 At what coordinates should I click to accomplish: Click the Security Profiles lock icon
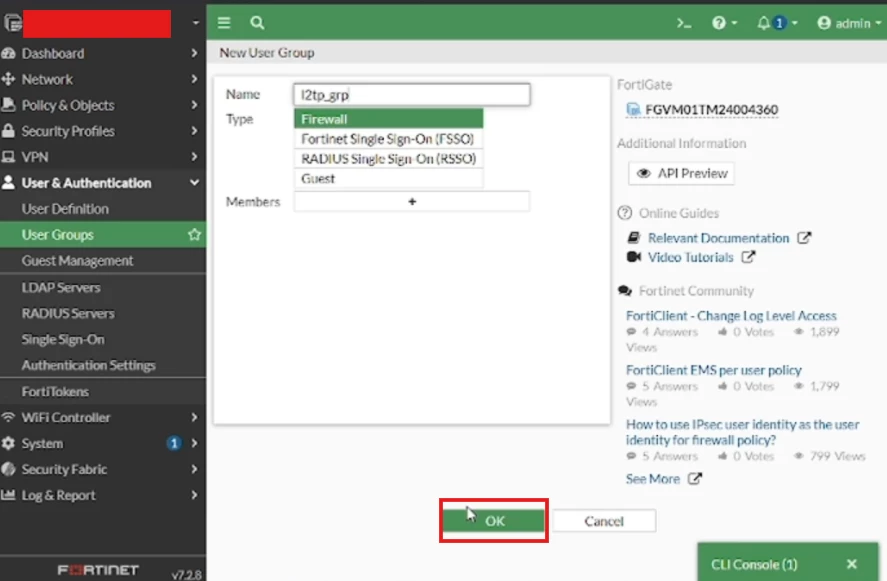[8, 131]
